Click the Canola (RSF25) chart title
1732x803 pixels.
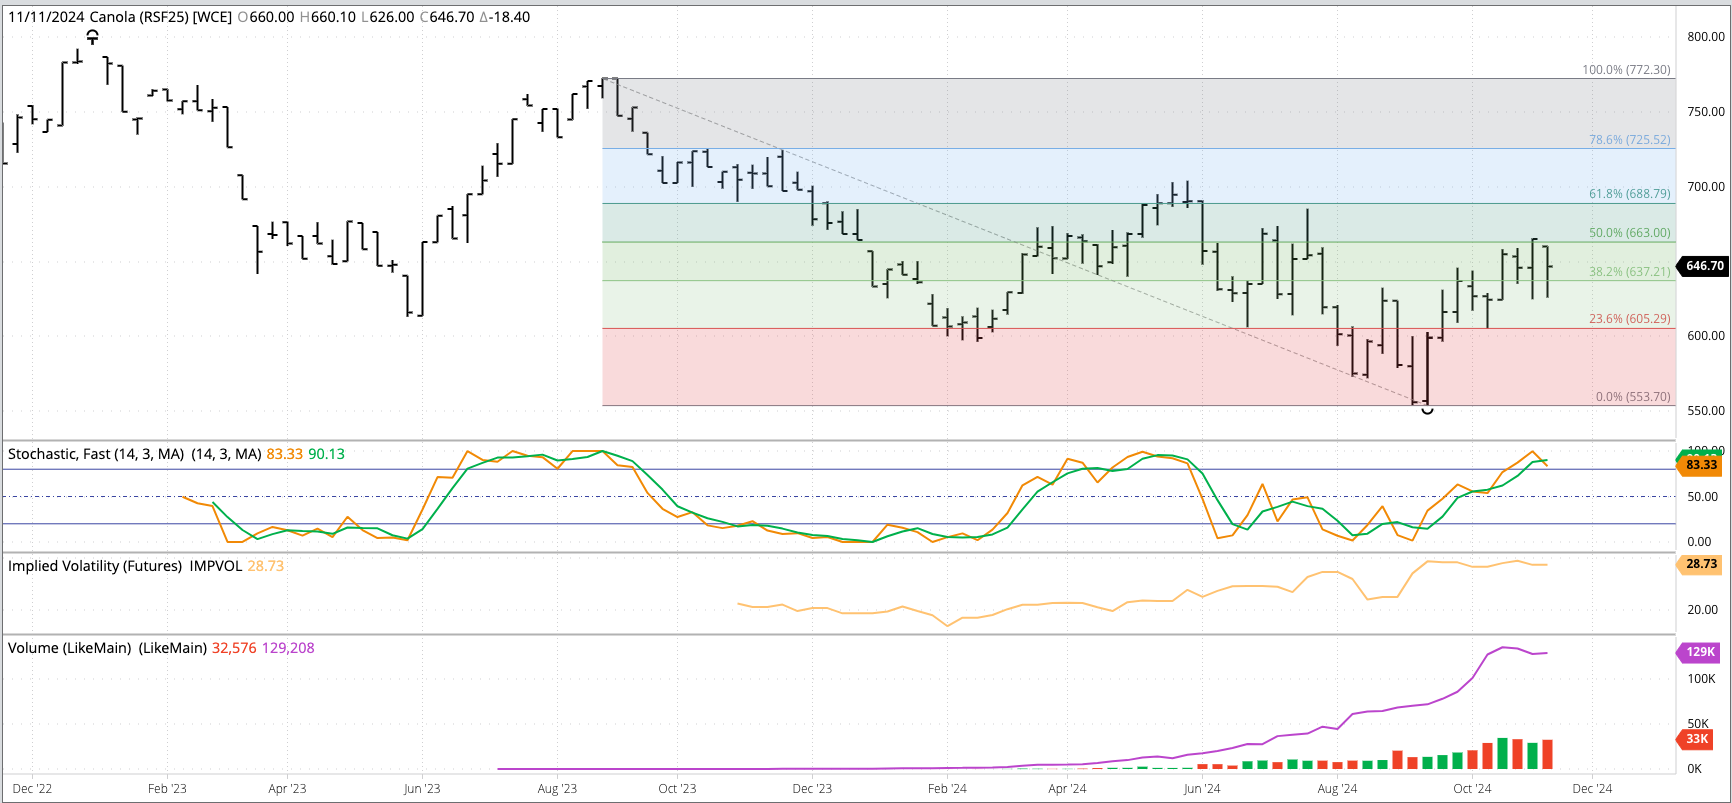coord(161,17)
